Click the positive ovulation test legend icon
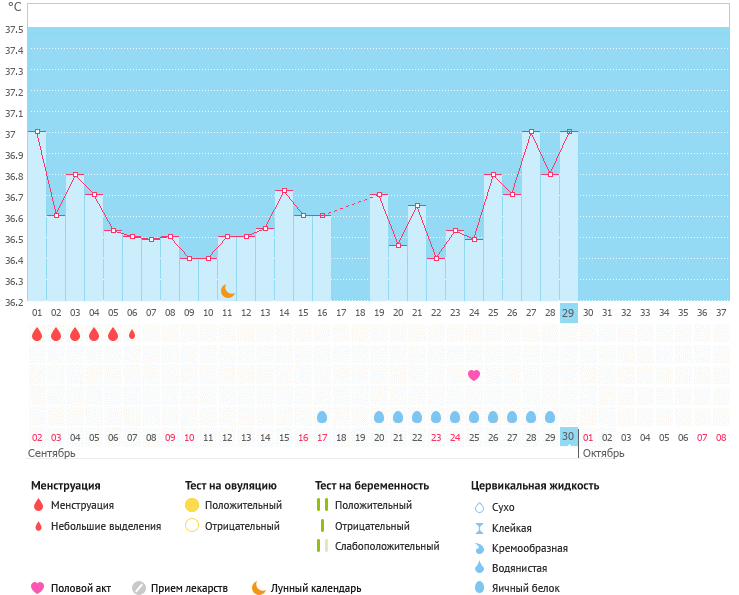Viewport: 739px width, 595px height. click(192, 505)
